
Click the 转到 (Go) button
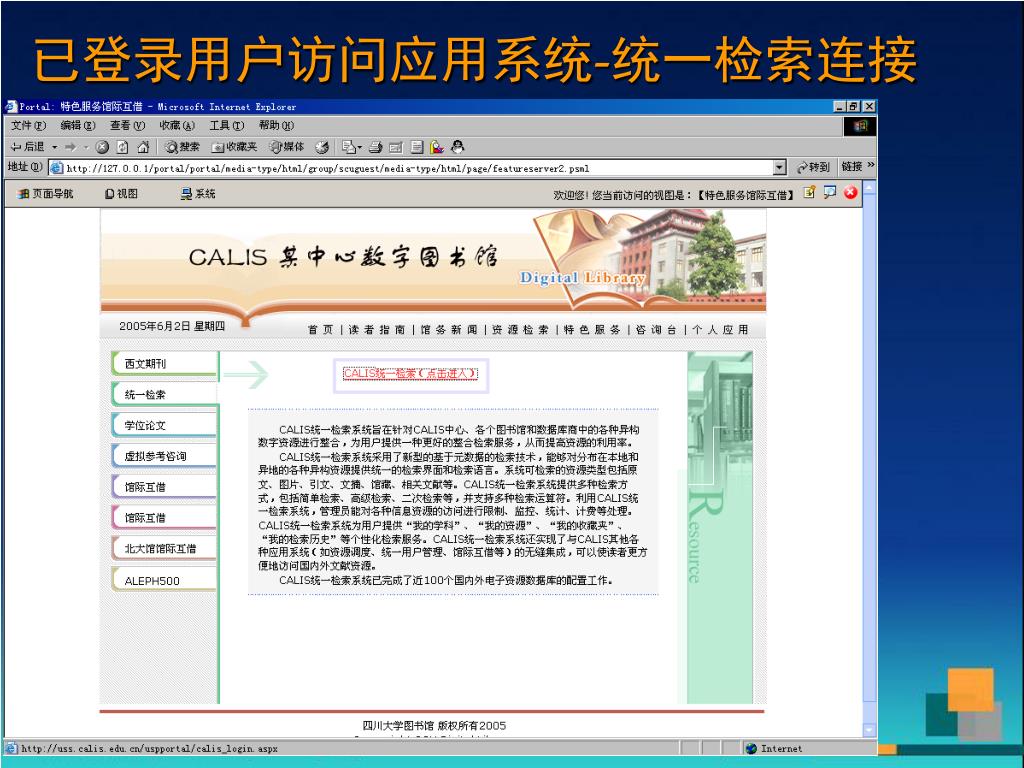coord(813,167)
